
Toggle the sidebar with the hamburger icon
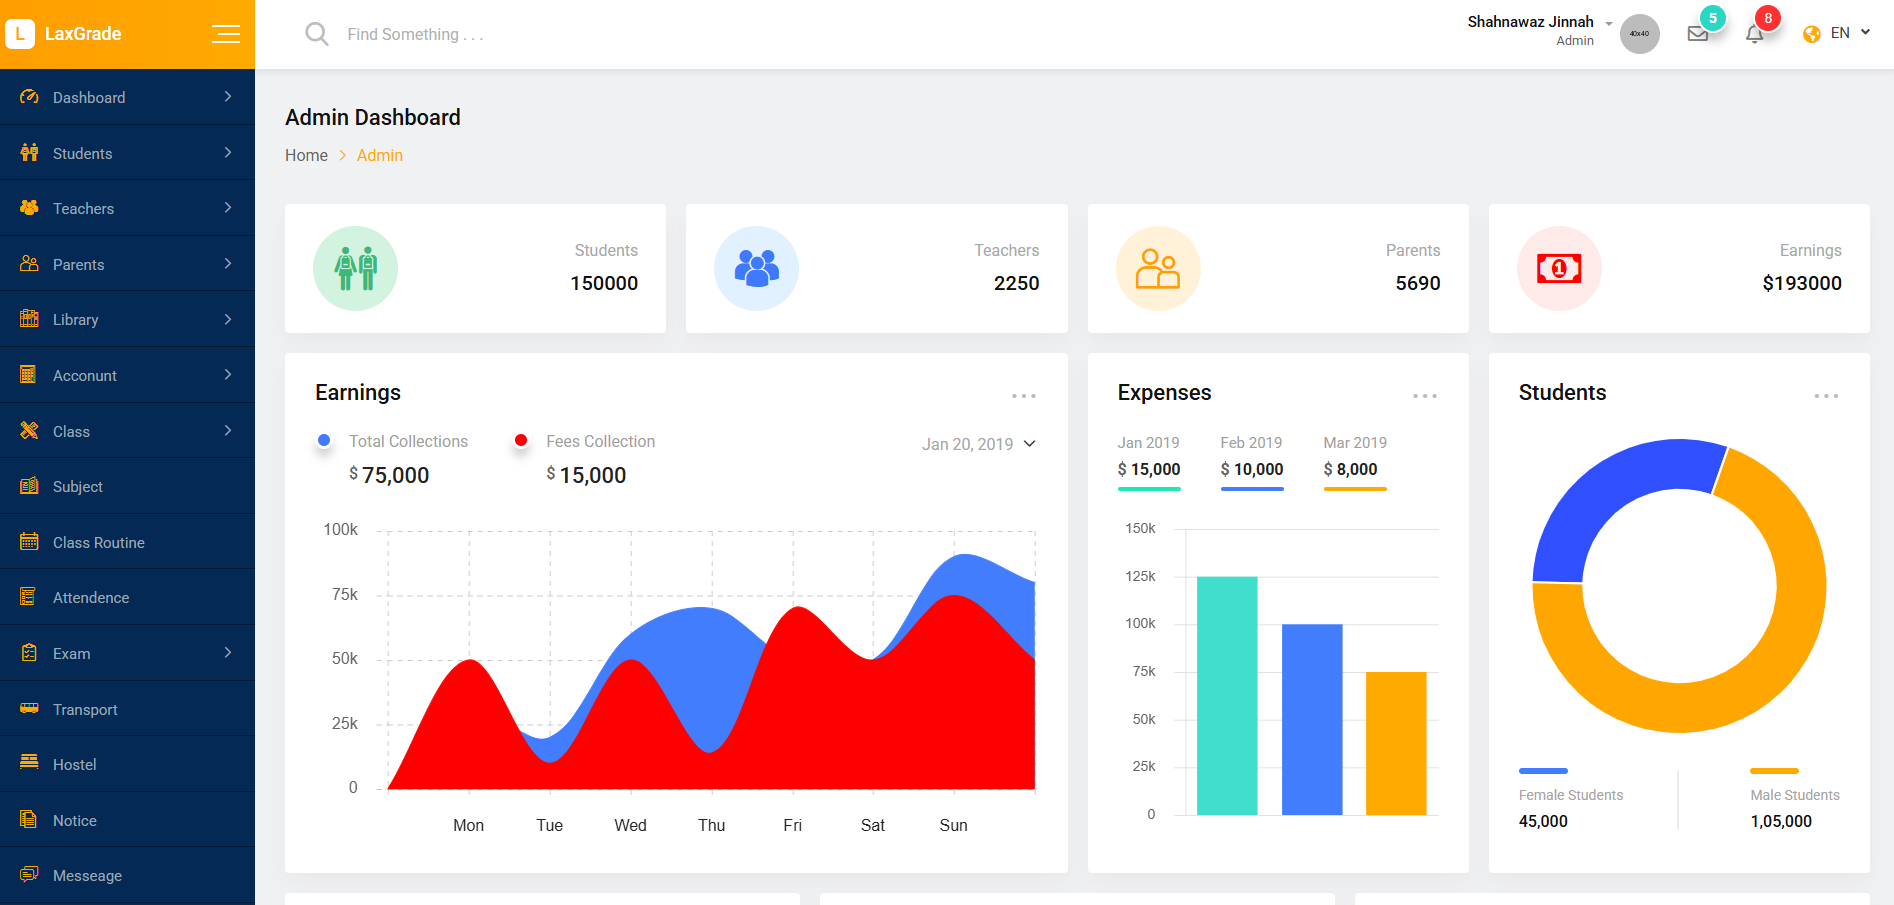coord(226,33)
